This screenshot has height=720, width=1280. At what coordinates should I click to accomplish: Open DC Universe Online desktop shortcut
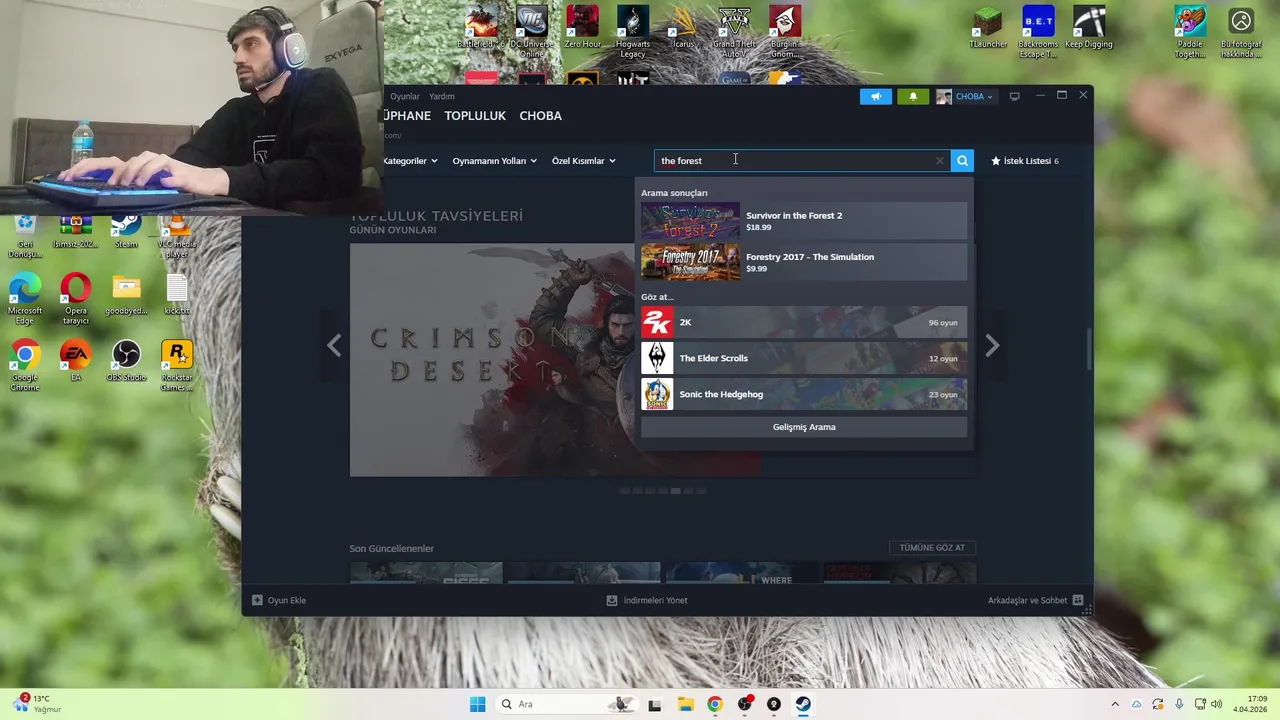click(532, 32)
